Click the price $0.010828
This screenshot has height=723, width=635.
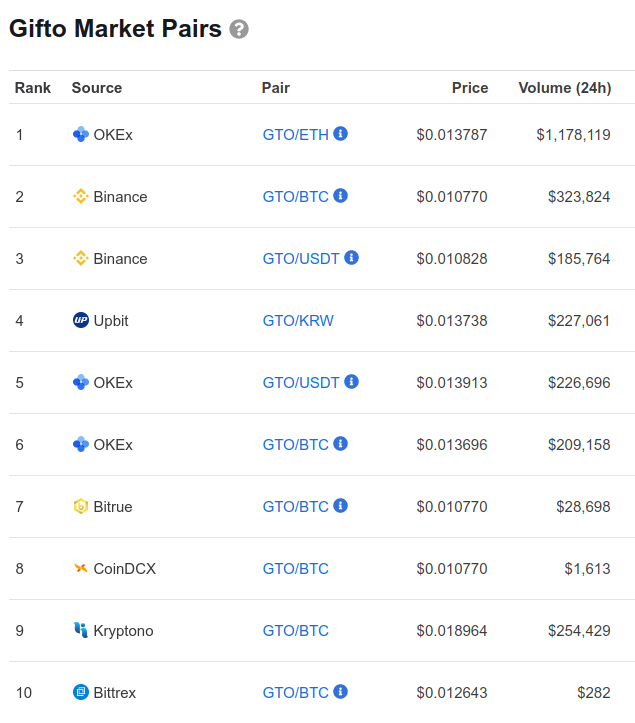tap(452, 259)
